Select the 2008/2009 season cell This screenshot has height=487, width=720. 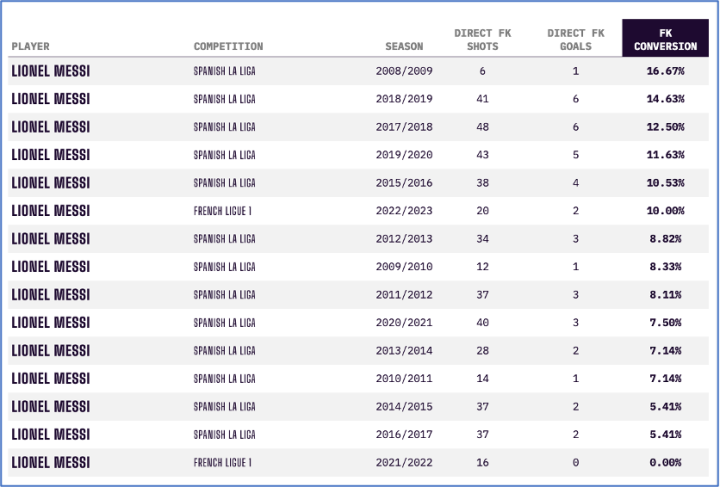click(403, 71)
